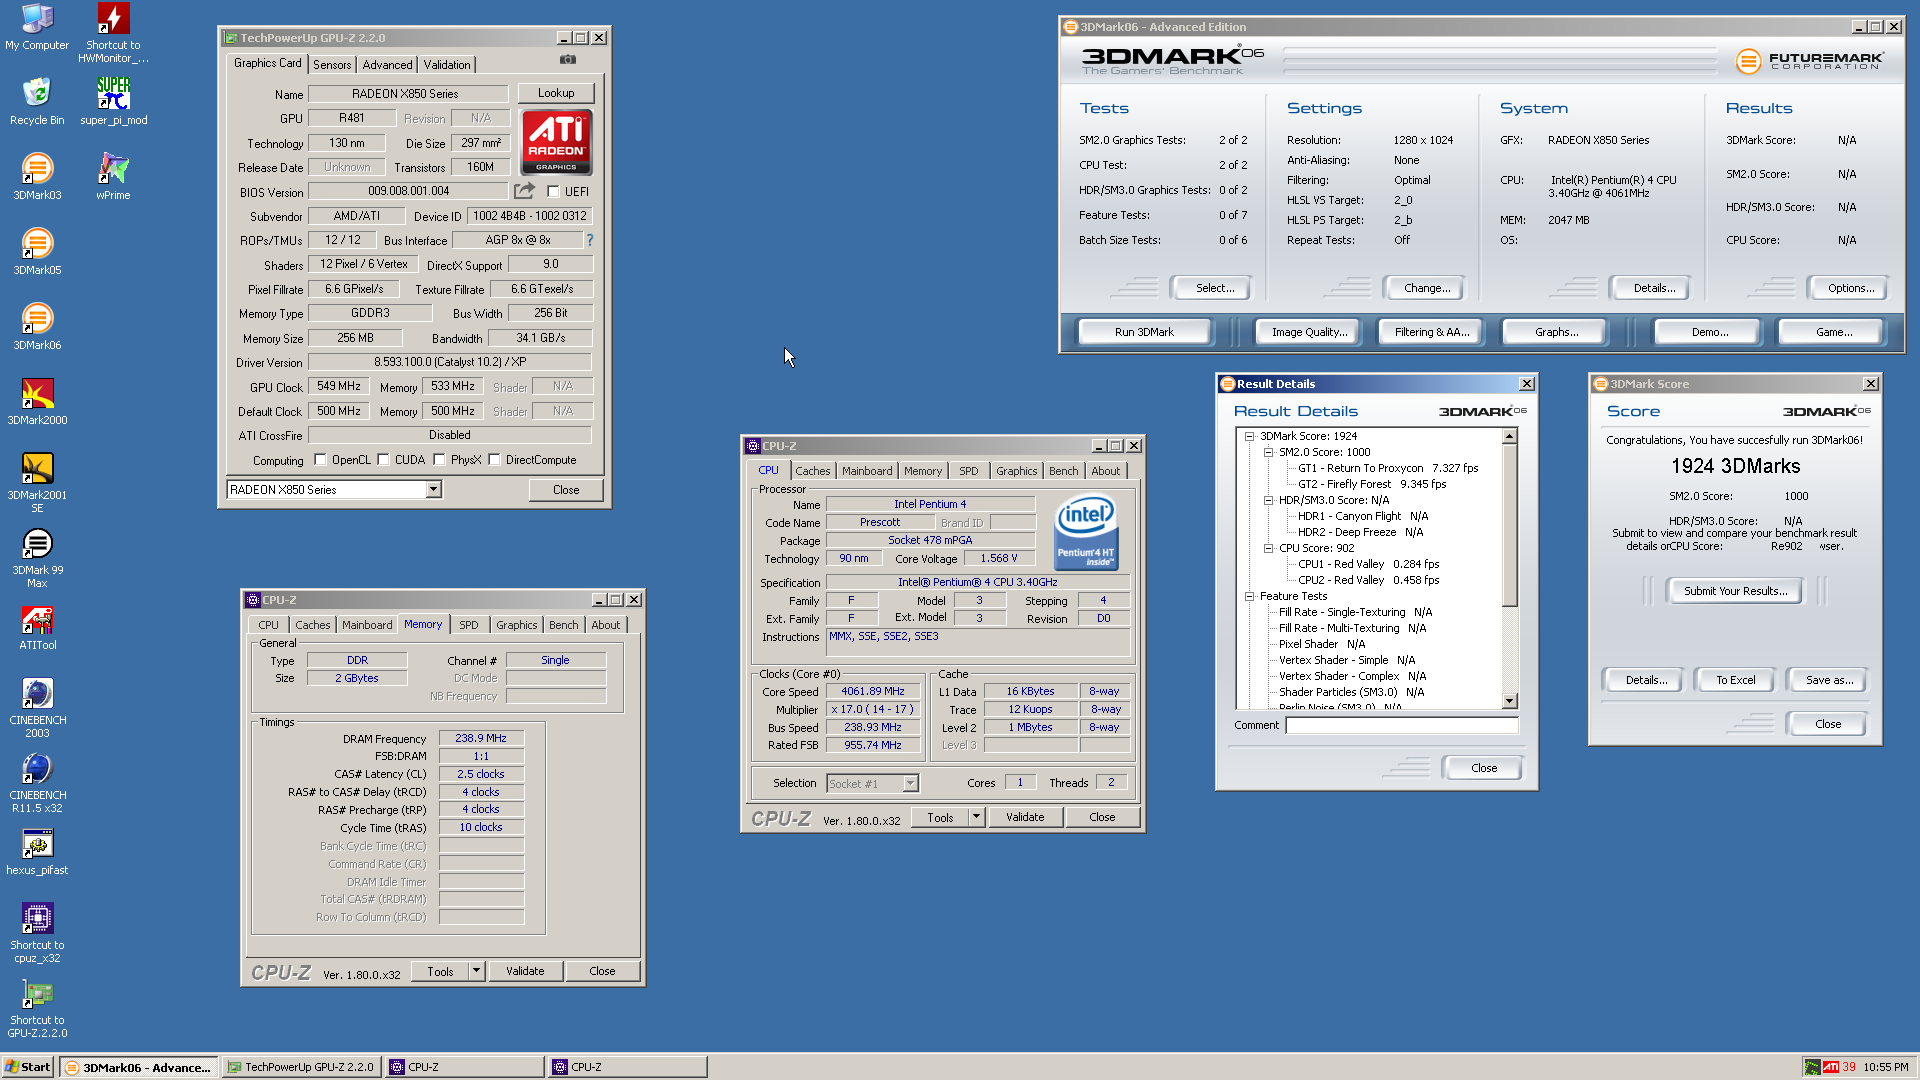
Task: Toggle the CUDA checkbox in GPU-Z
Action: click(383, 460)
